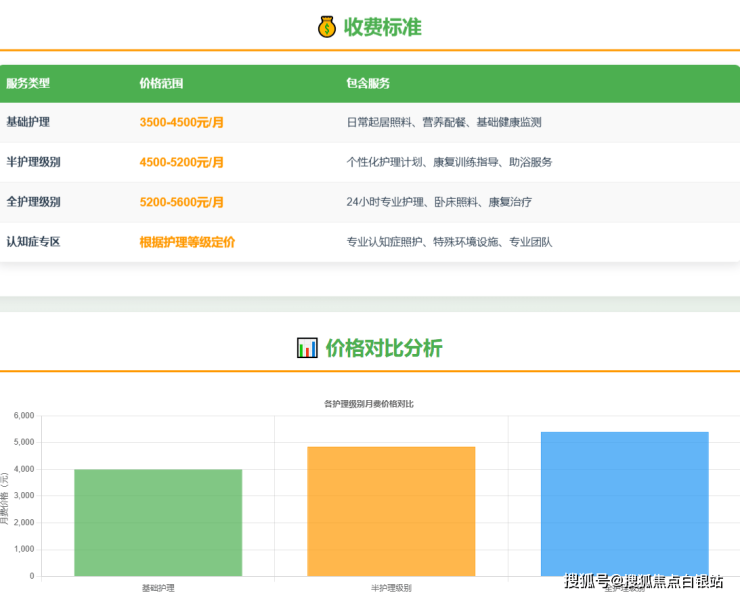Click the 包含服务 column header
Viewport: 740px width, 597px height.
pyautogui.click(x=368, y=84)
